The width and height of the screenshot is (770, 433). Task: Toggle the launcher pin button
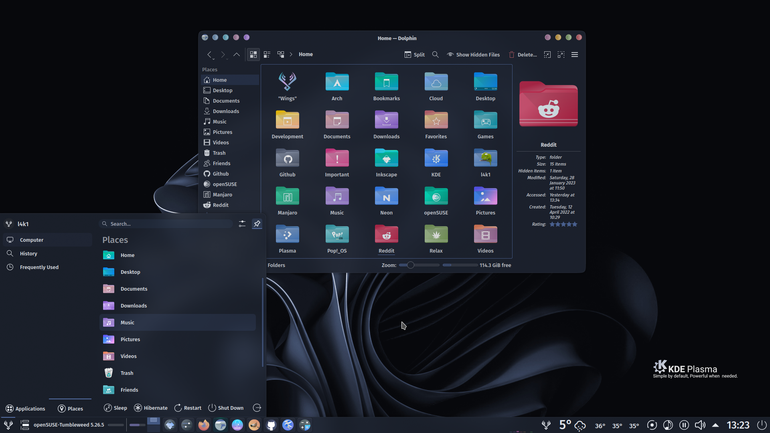coord(257,224)
